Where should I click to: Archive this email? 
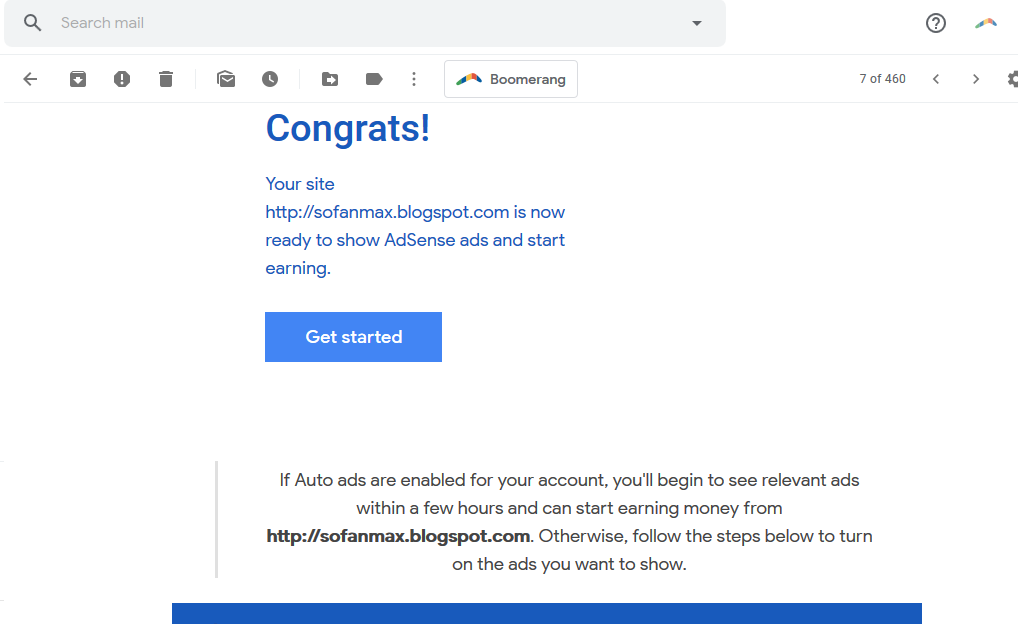[78, 79]
